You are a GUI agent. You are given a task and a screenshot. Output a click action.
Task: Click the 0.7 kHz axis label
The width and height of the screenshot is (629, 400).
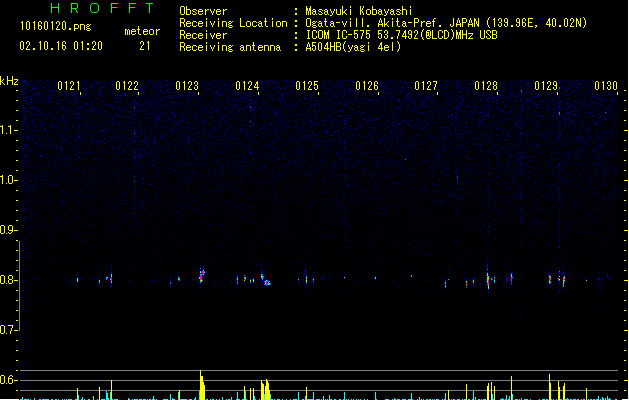pos(8,330)
